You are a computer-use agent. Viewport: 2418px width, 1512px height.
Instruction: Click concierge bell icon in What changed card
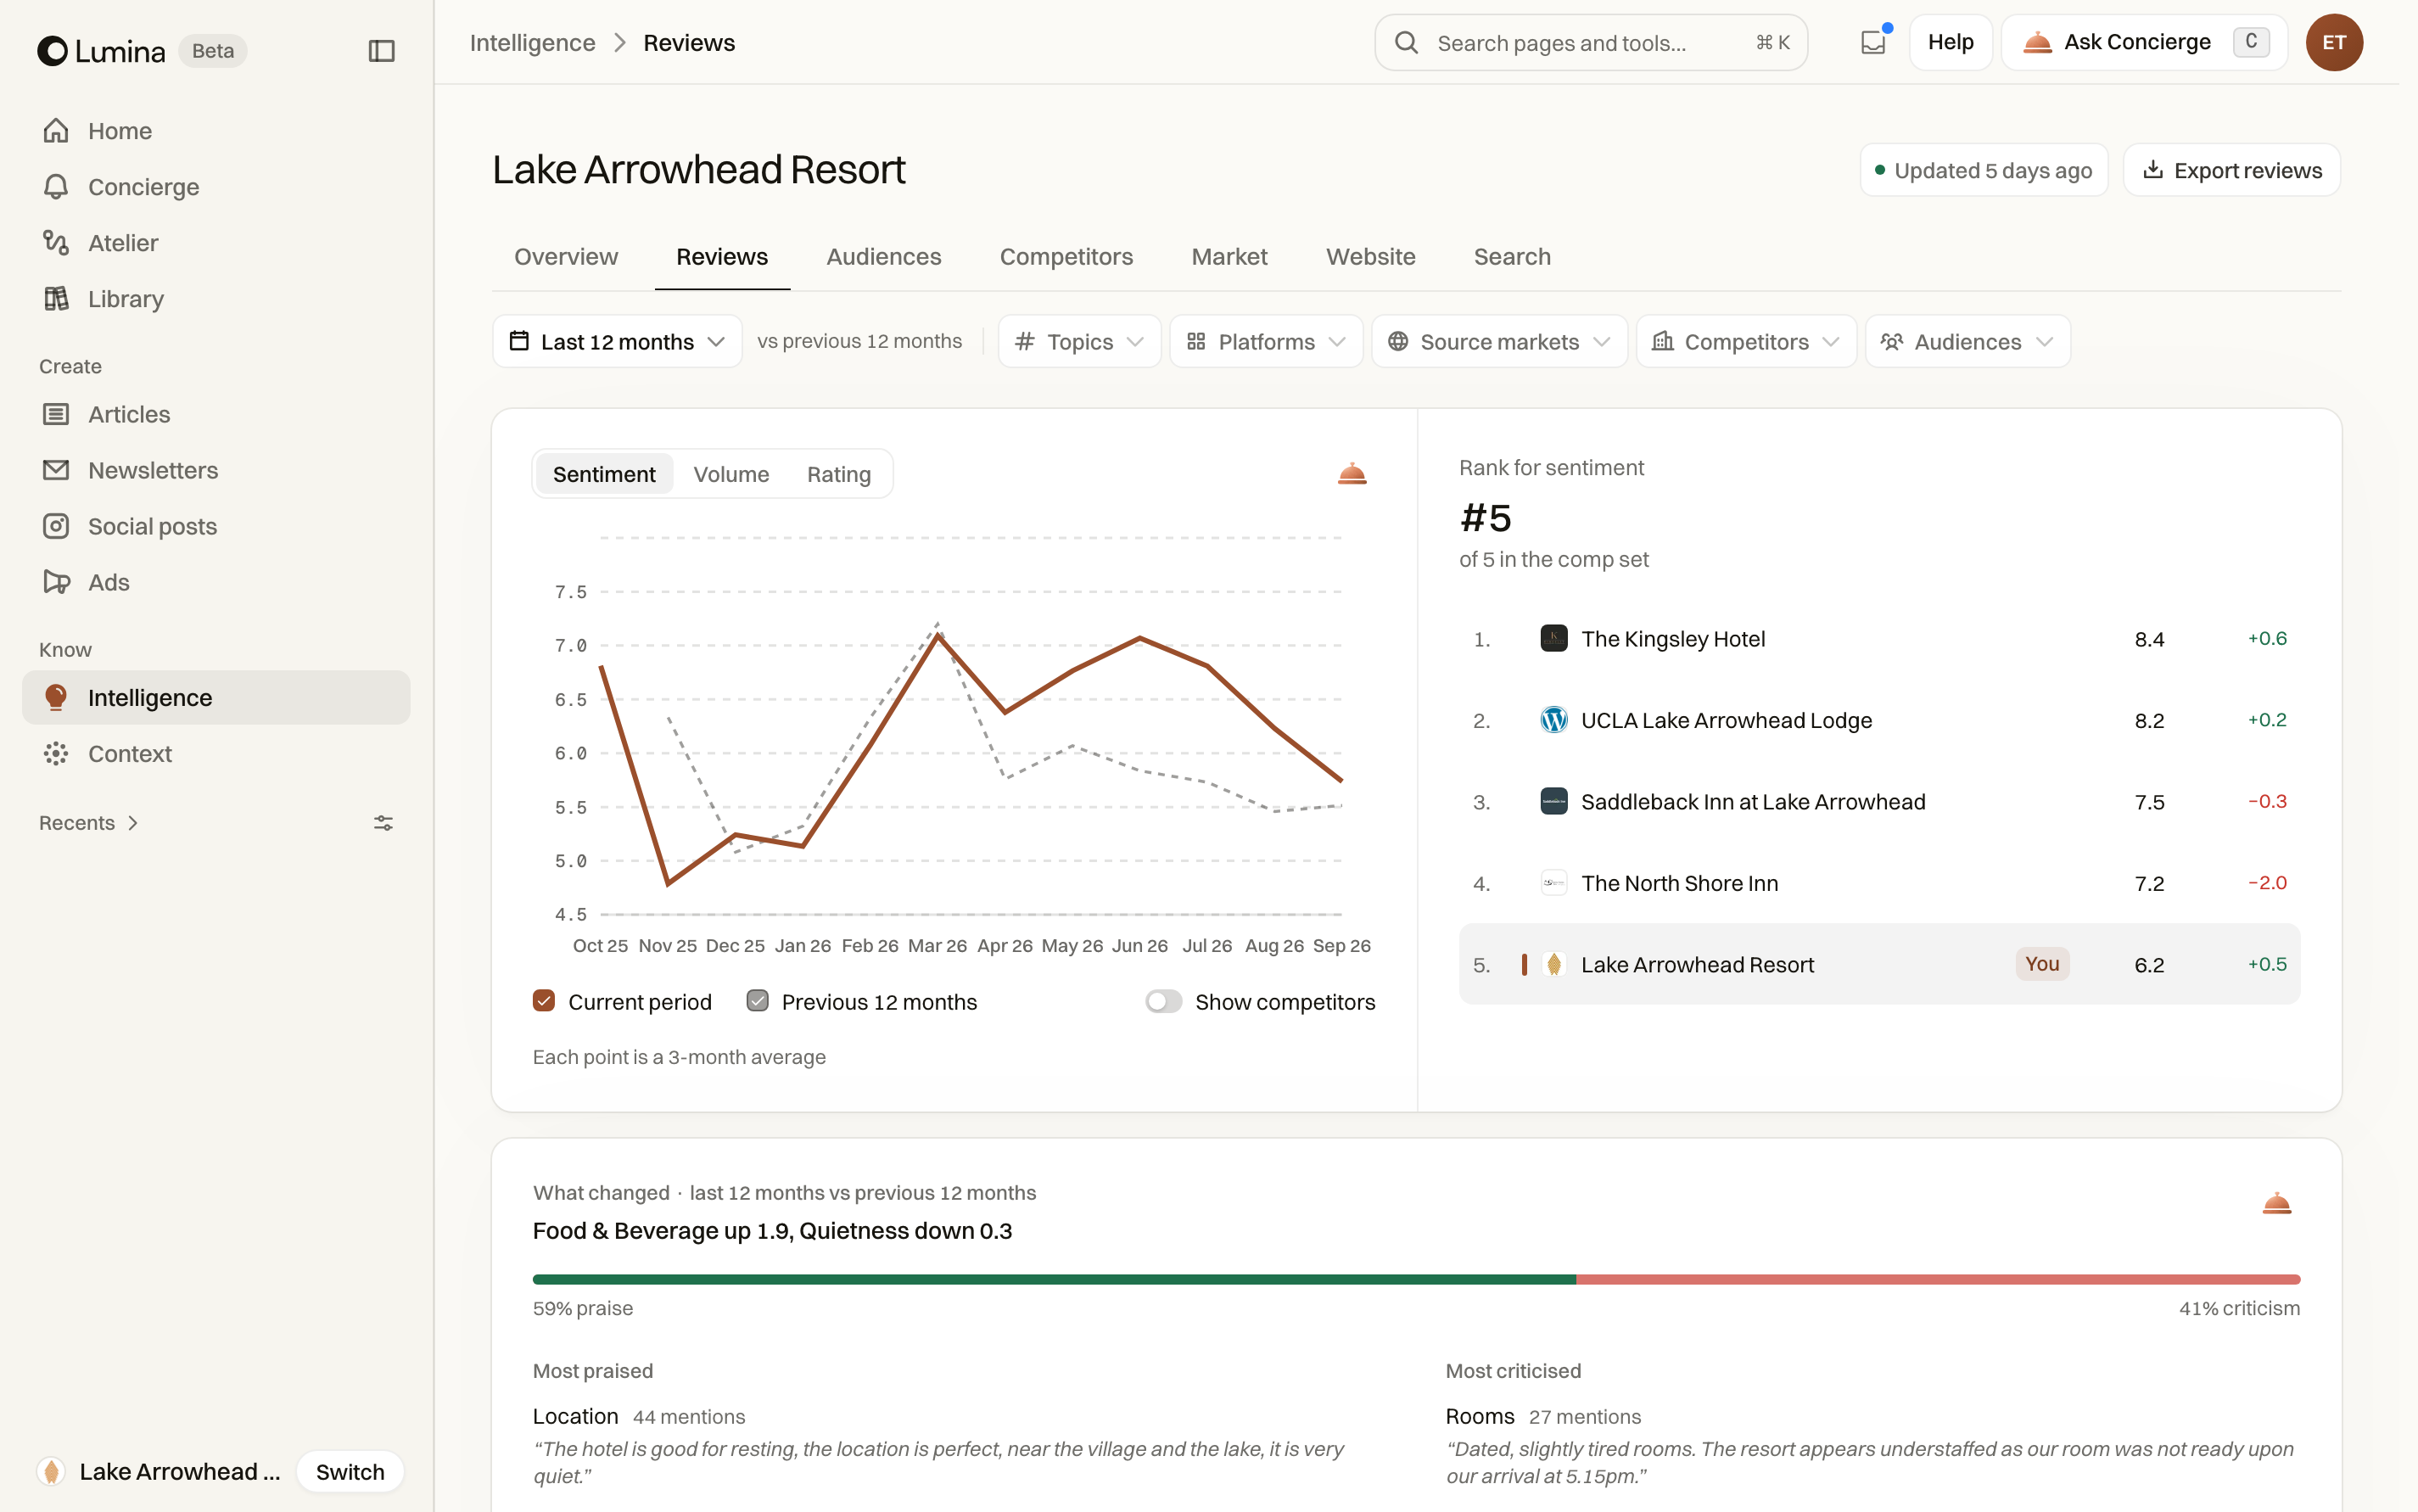[x=2276, y=1203]
